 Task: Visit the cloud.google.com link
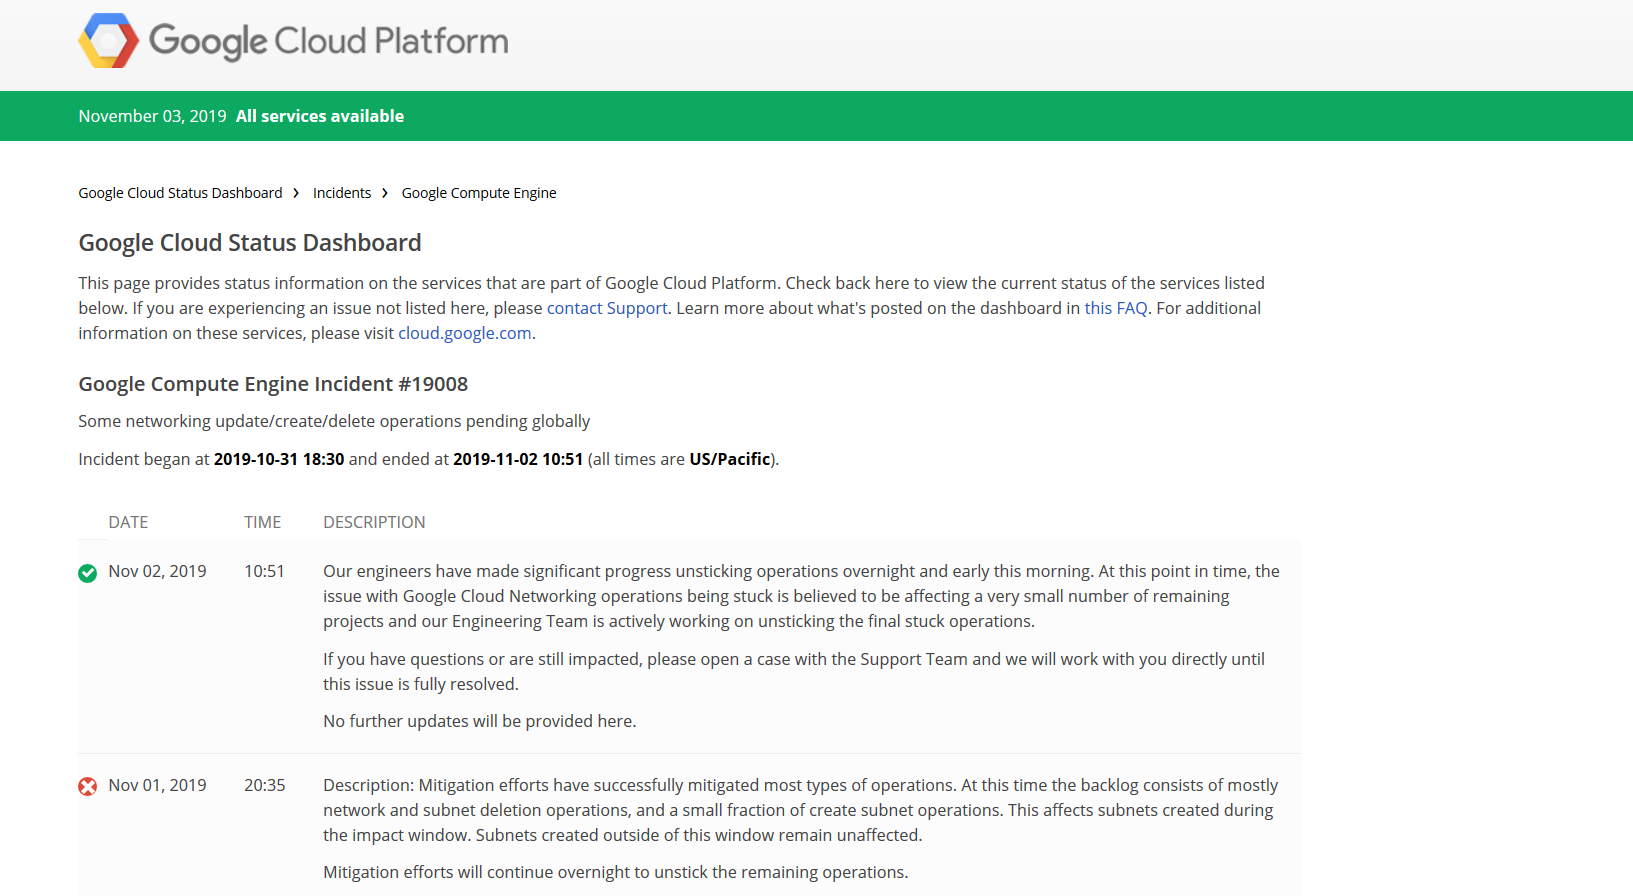(465, 333)
